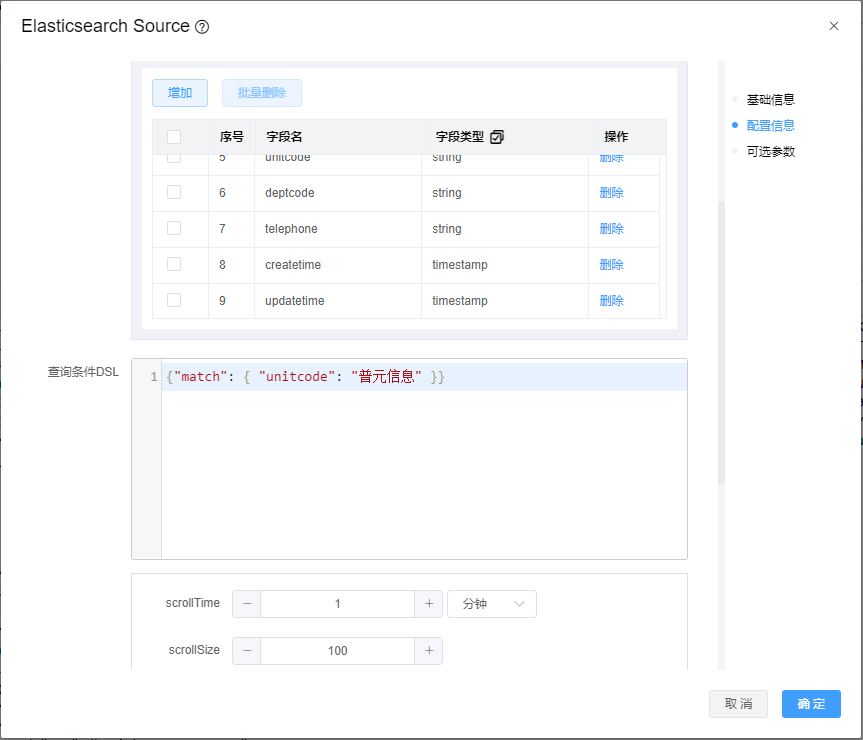Click the 增加 button to add field
This screenshot has width=863, height=740.
(180, 93)
